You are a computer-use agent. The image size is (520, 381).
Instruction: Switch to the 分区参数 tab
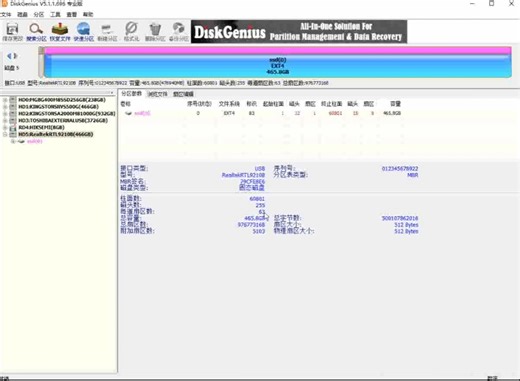132,94
